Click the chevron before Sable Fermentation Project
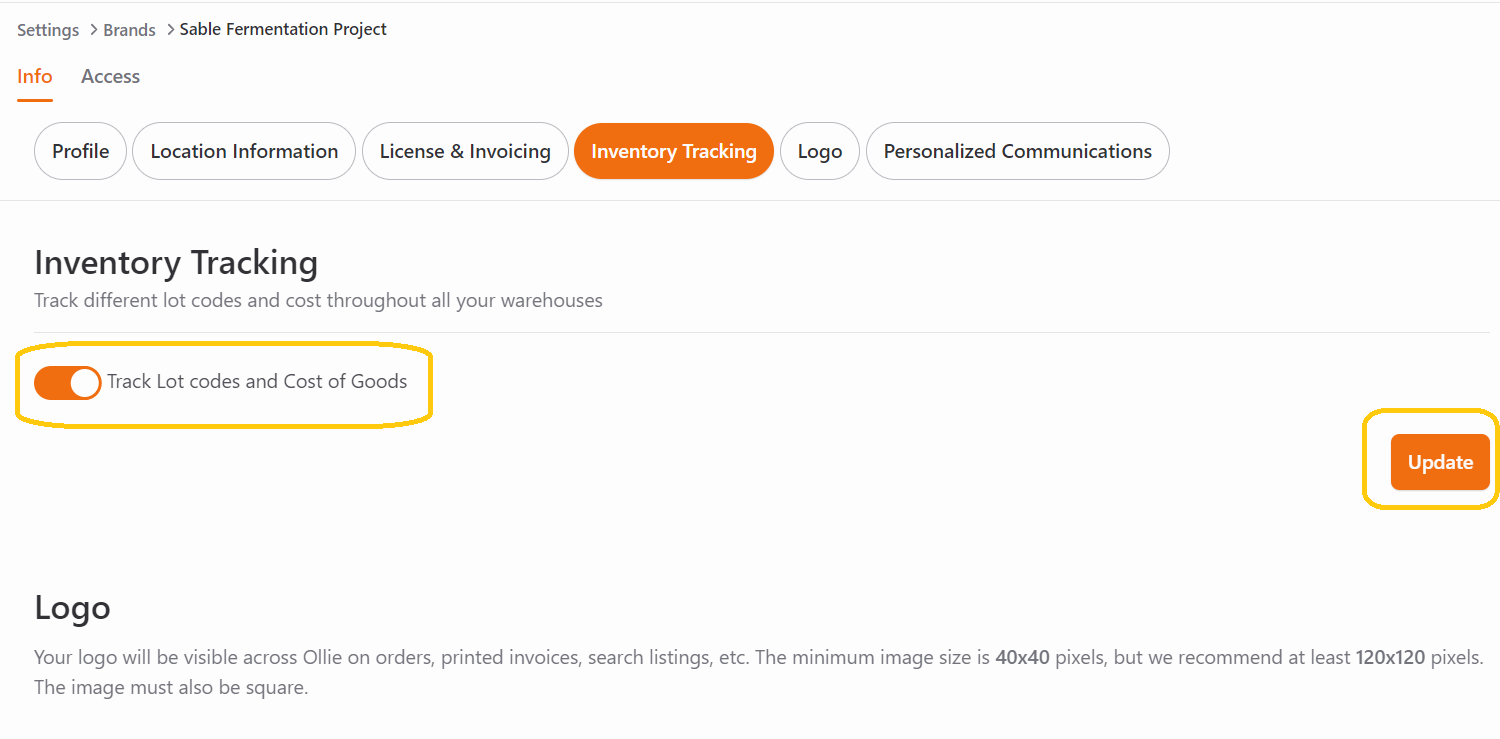This screenshot has width=1500, height=739. (170, 30)
